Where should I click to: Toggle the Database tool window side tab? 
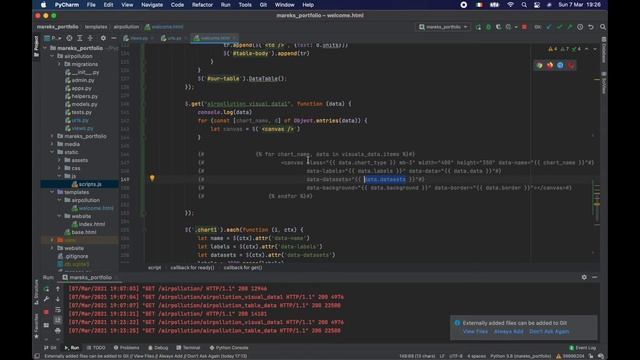pyautogui.click(x=604, y=50)
